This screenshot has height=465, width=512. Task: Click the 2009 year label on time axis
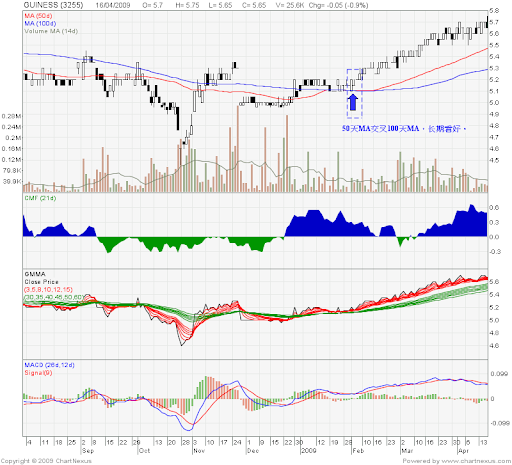point(308,451)
